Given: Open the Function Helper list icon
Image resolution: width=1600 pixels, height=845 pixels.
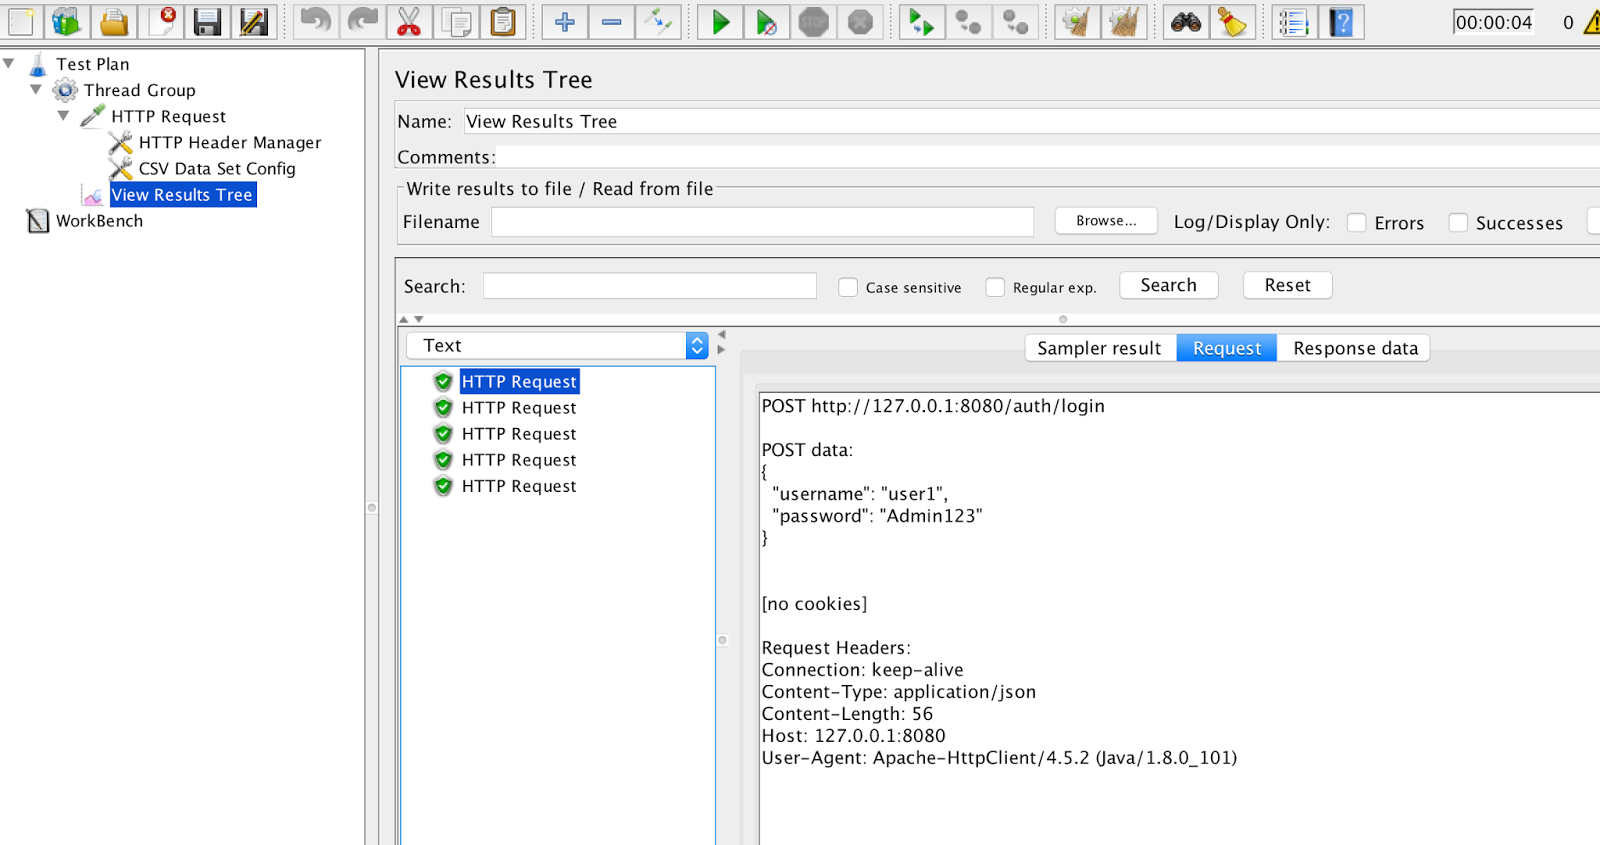Looking at the screenshot, I should pos(1294,21).
